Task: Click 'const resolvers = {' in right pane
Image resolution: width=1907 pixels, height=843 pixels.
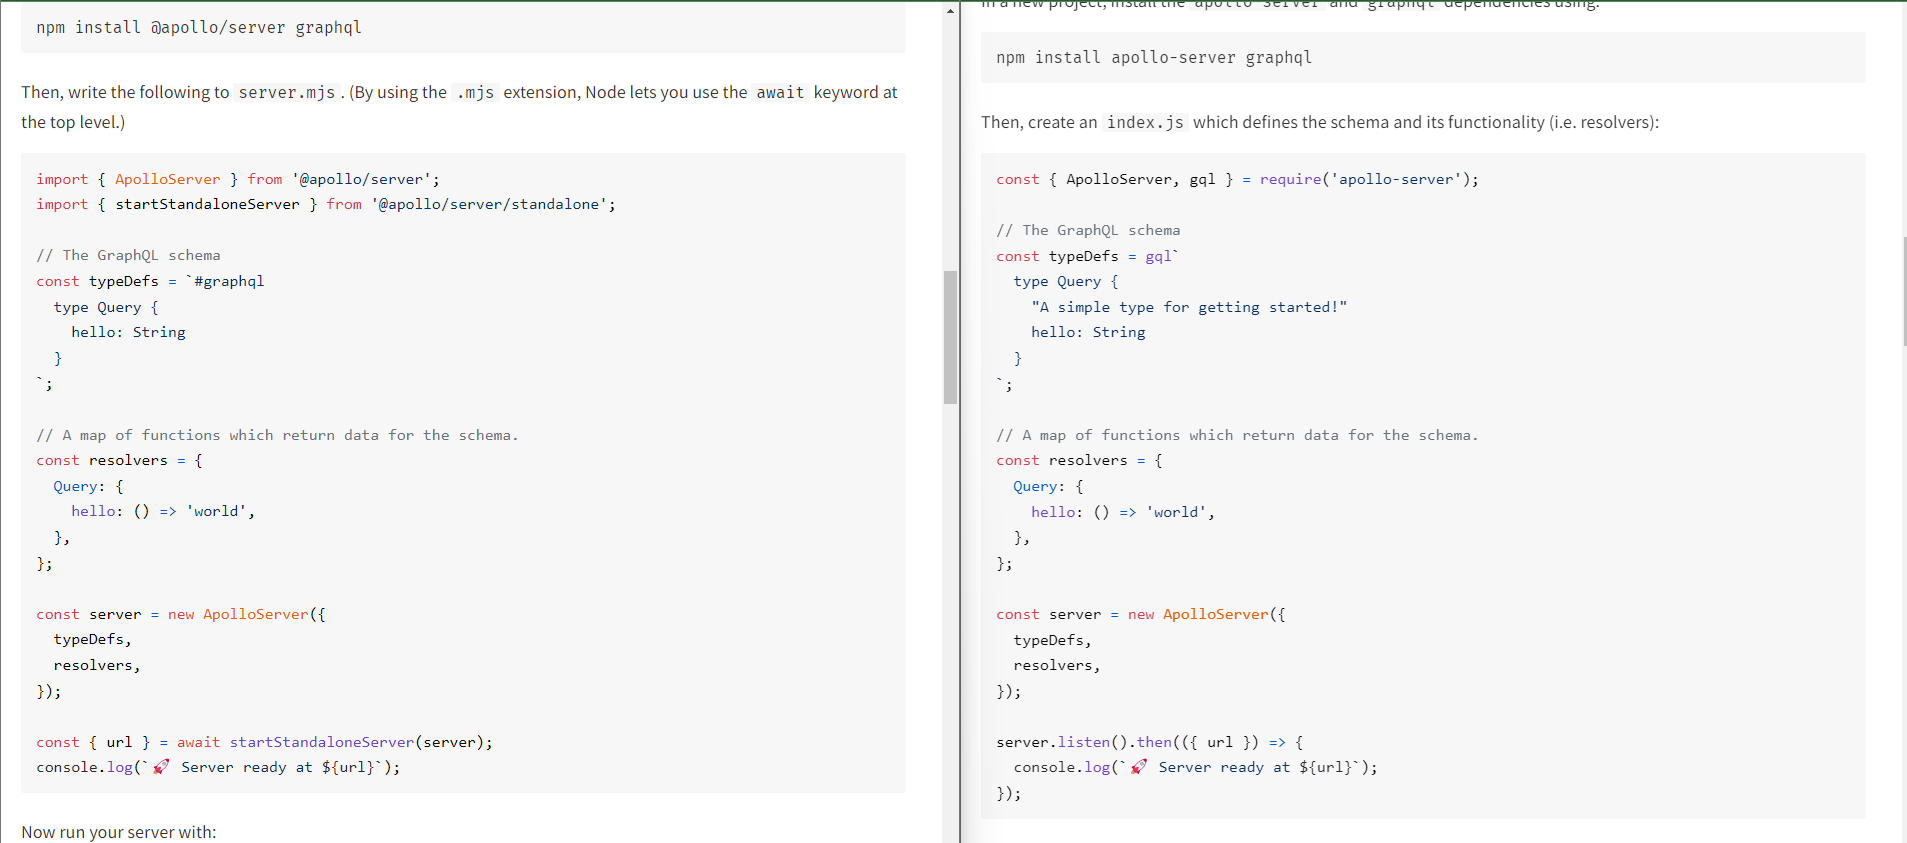Action: (x=1079, y=460)
